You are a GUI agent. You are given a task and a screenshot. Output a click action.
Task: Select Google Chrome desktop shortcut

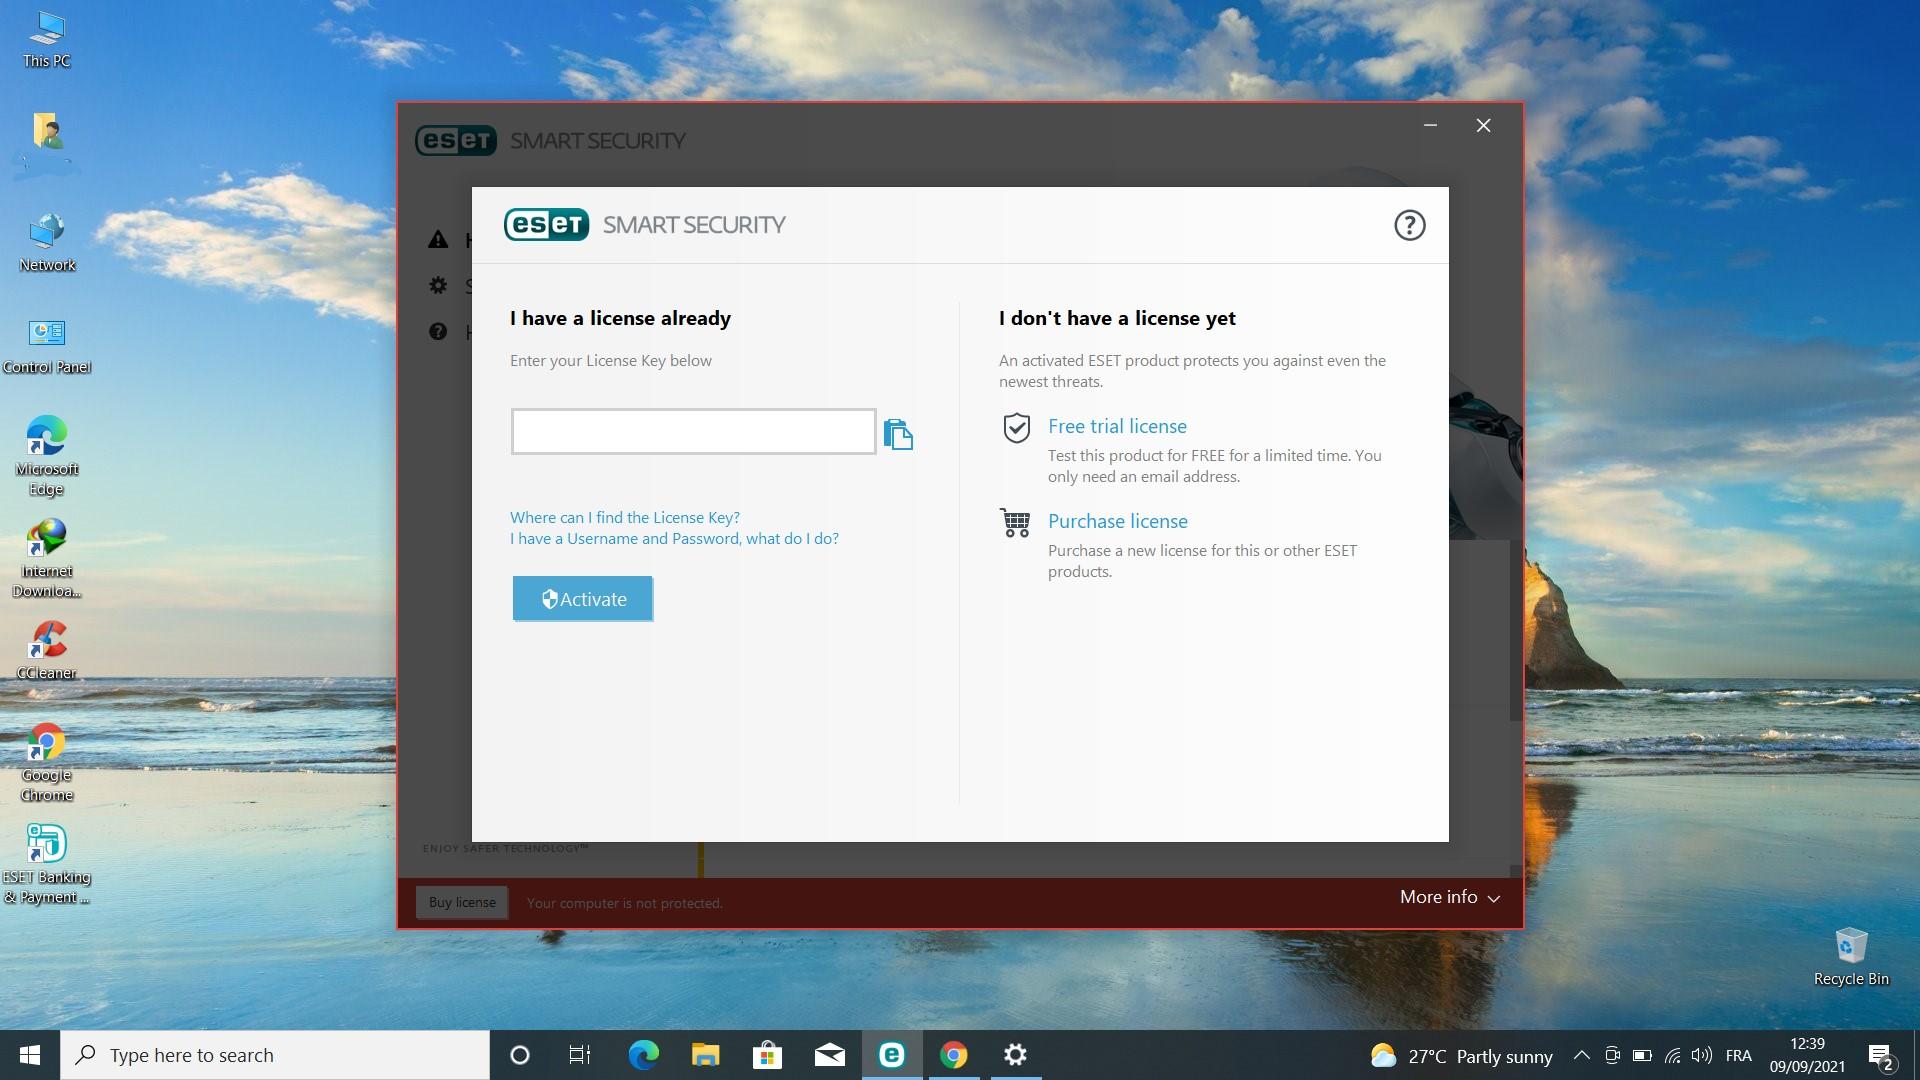[47, 762]
